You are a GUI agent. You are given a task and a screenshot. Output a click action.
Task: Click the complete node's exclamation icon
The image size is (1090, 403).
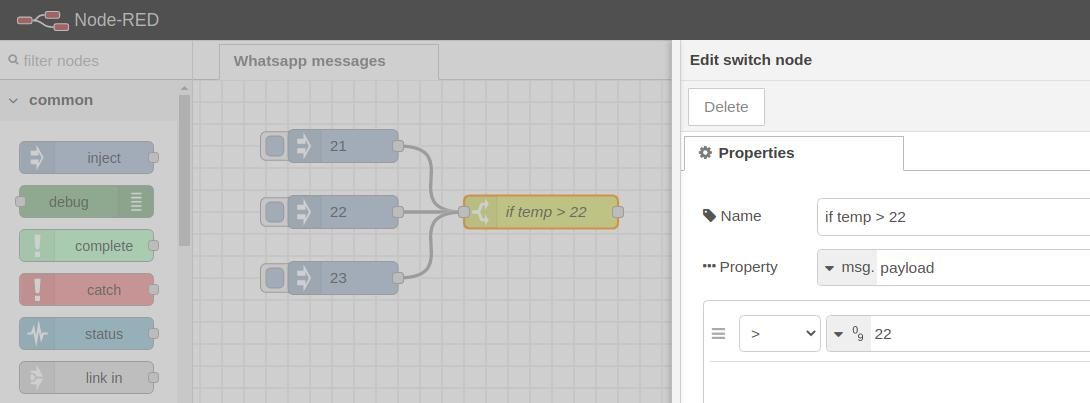coord(37,246)
